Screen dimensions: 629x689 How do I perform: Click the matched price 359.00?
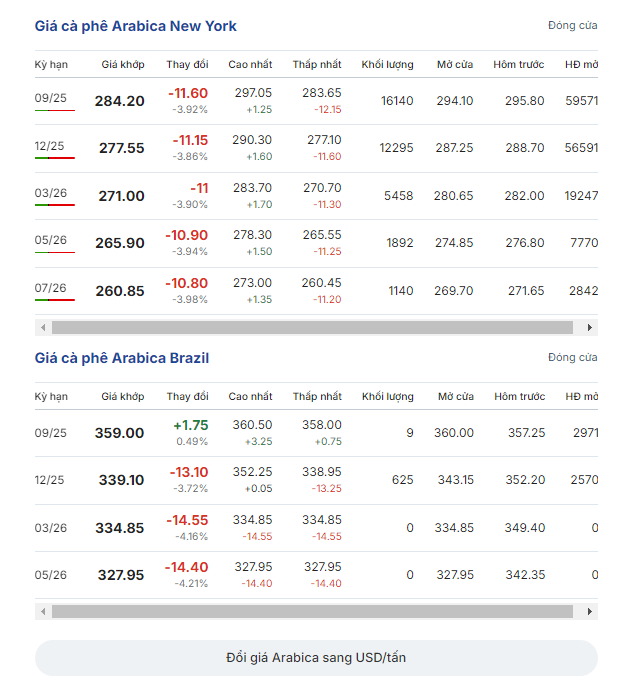click(120, 433)
